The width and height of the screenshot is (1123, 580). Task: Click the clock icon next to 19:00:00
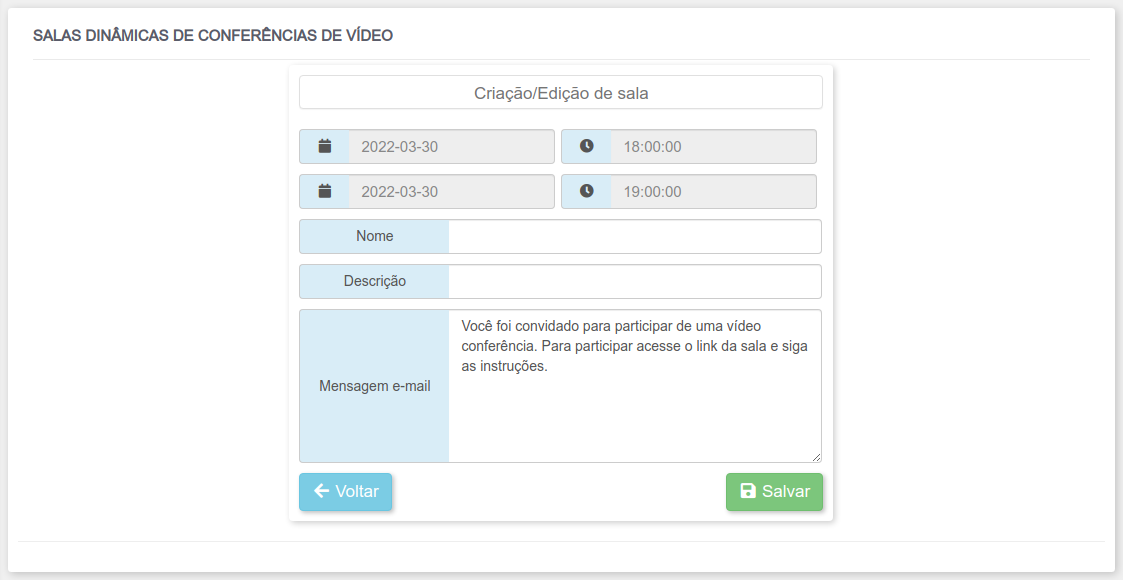coord(587,191)
